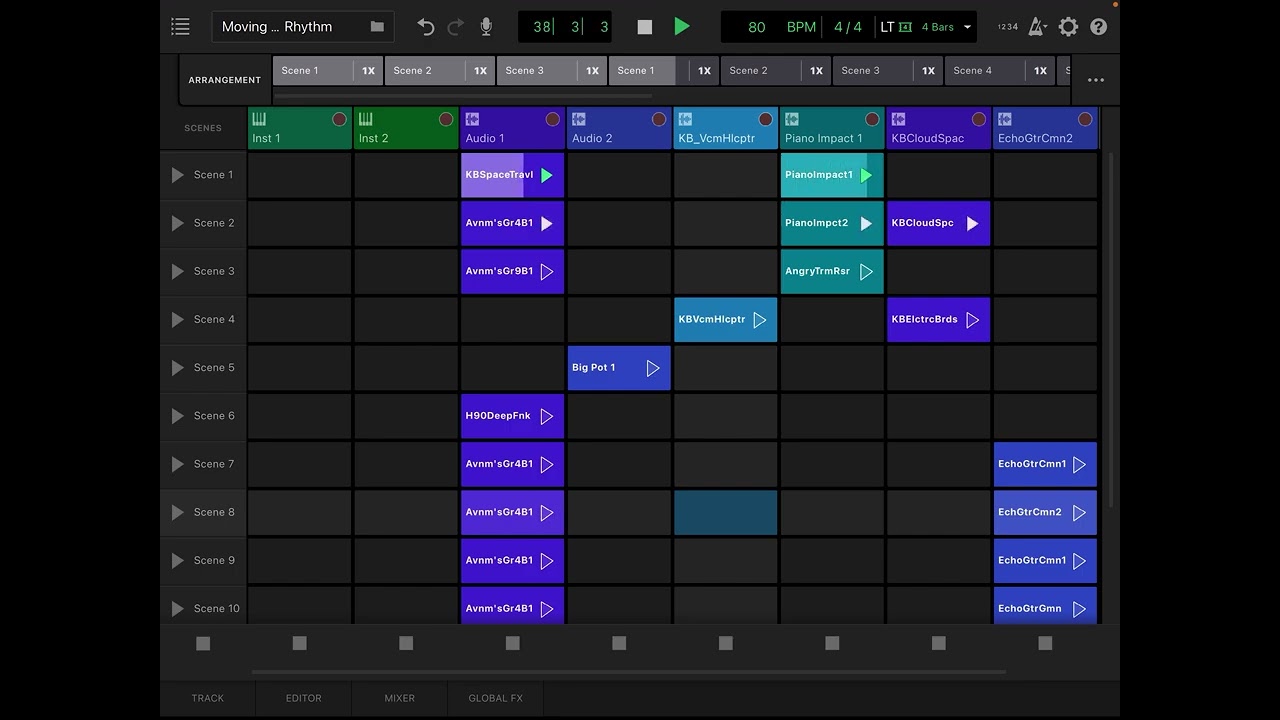Switch to the MIXER tab
The image size is (1280, 720).
[399, 698]
